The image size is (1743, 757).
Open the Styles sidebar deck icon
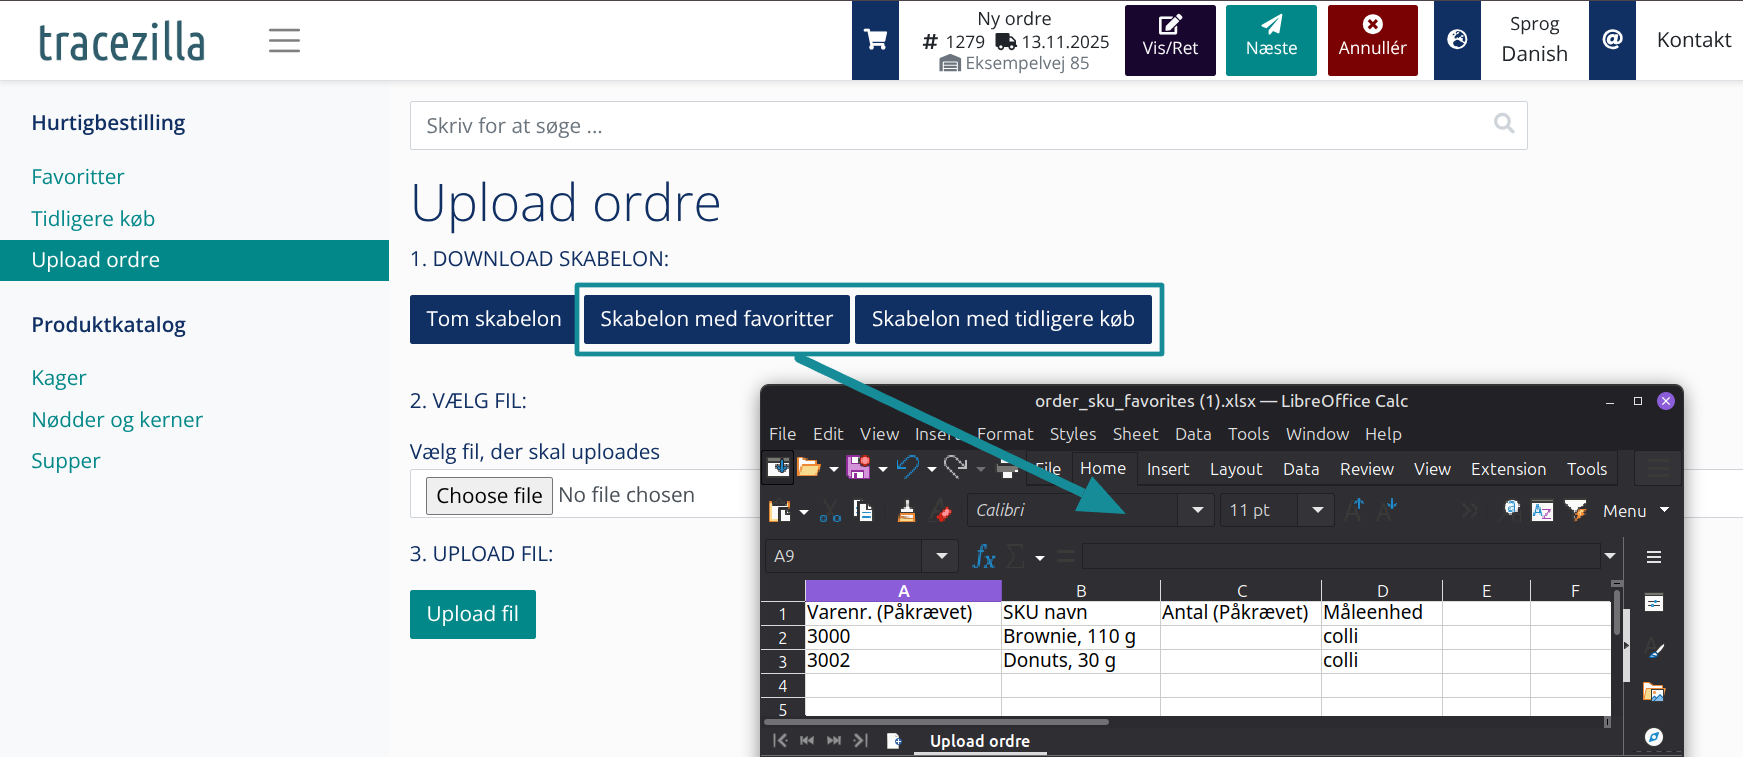(x=1654, y=649)
